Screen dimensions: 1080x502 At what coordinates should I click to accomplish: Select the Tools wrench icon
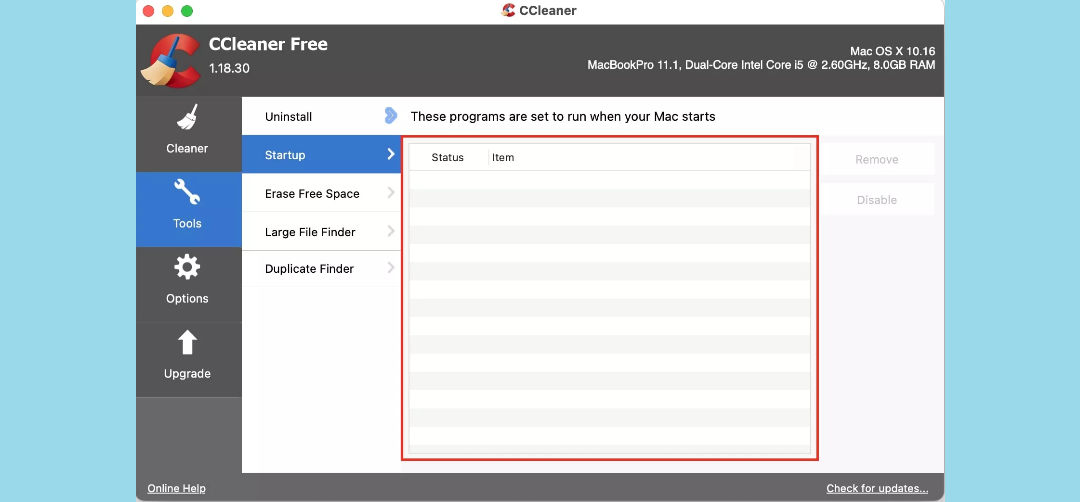tap(187, 192)
